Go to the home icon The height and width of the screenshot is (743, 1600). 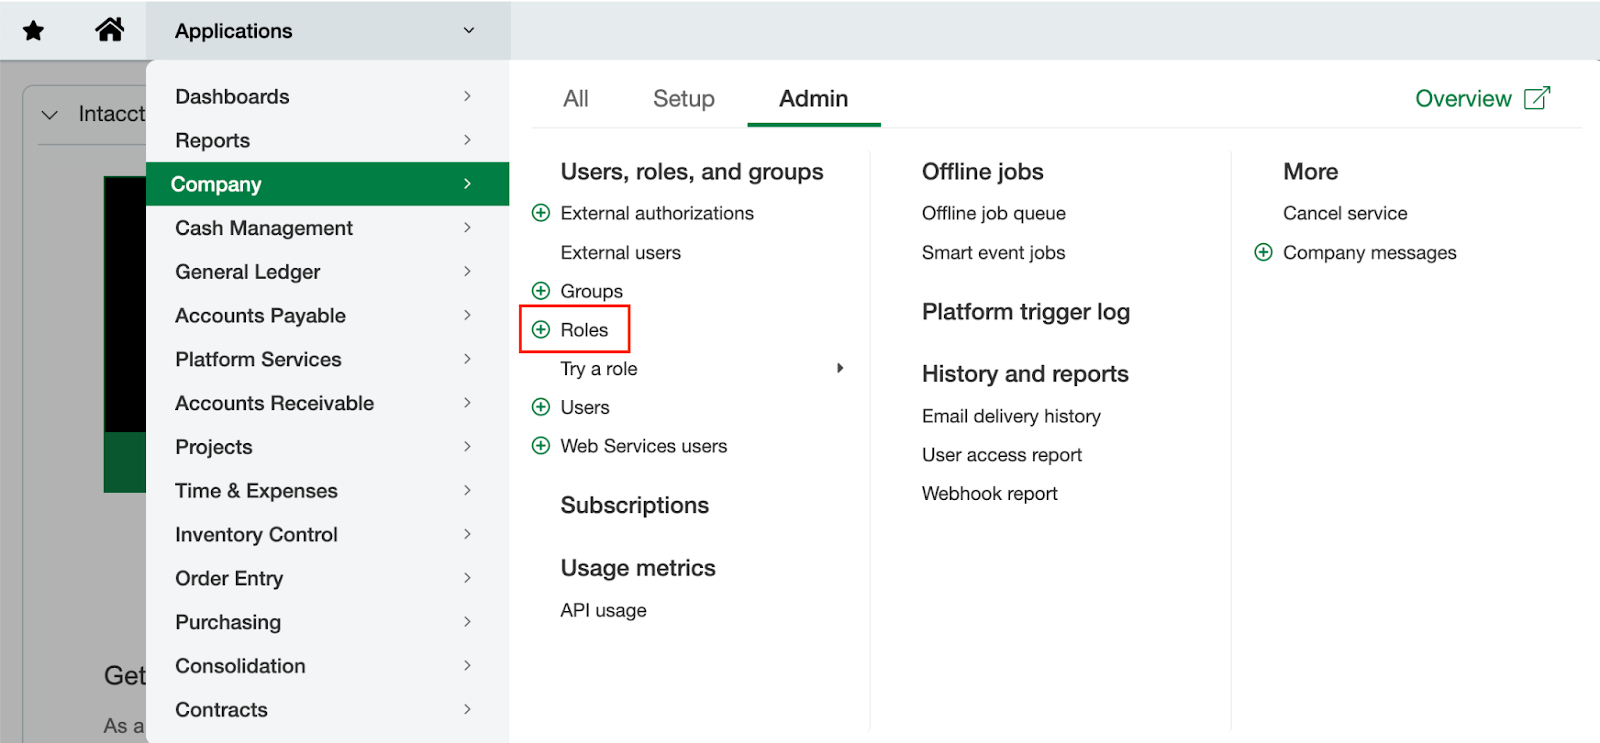point(110,30)
